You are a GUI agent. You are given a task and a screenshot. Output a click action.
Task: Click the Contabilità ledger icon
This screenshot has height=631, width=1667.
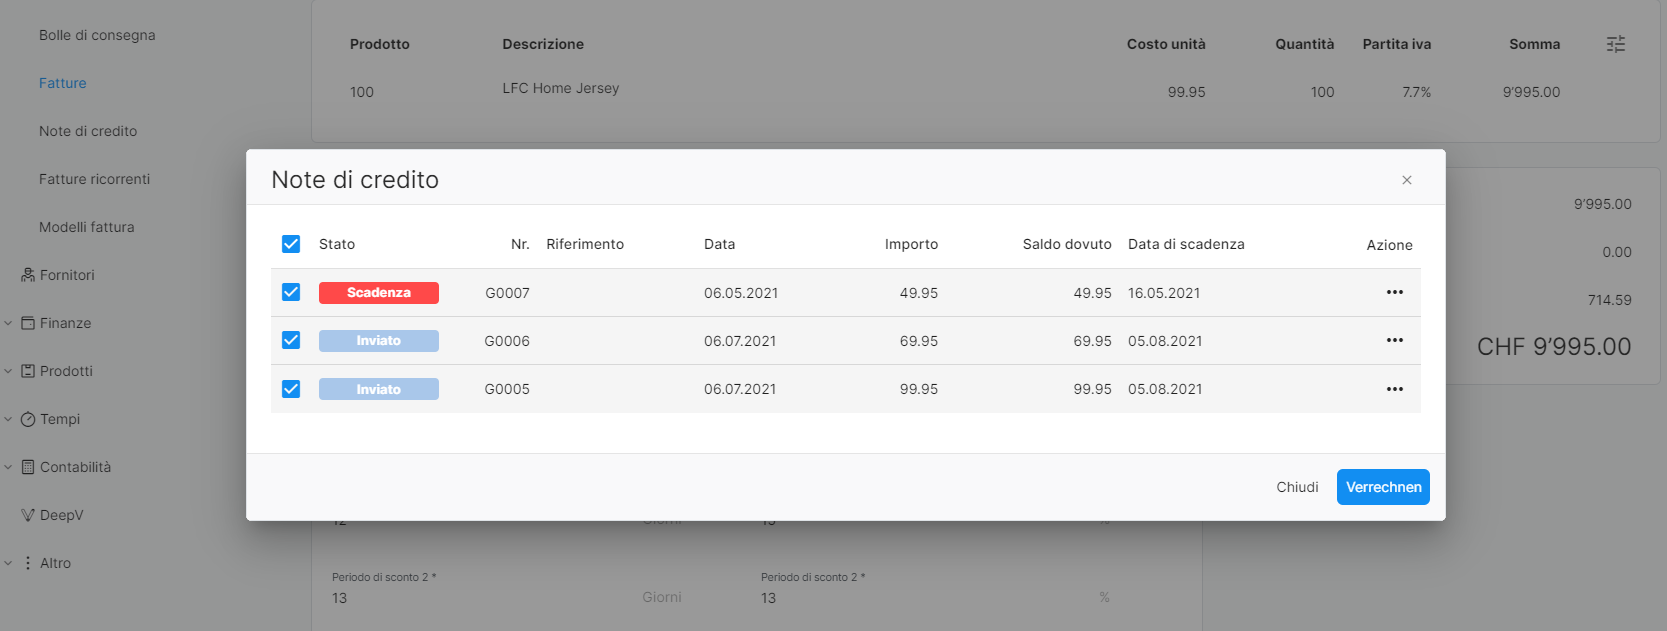click(28, 467)
